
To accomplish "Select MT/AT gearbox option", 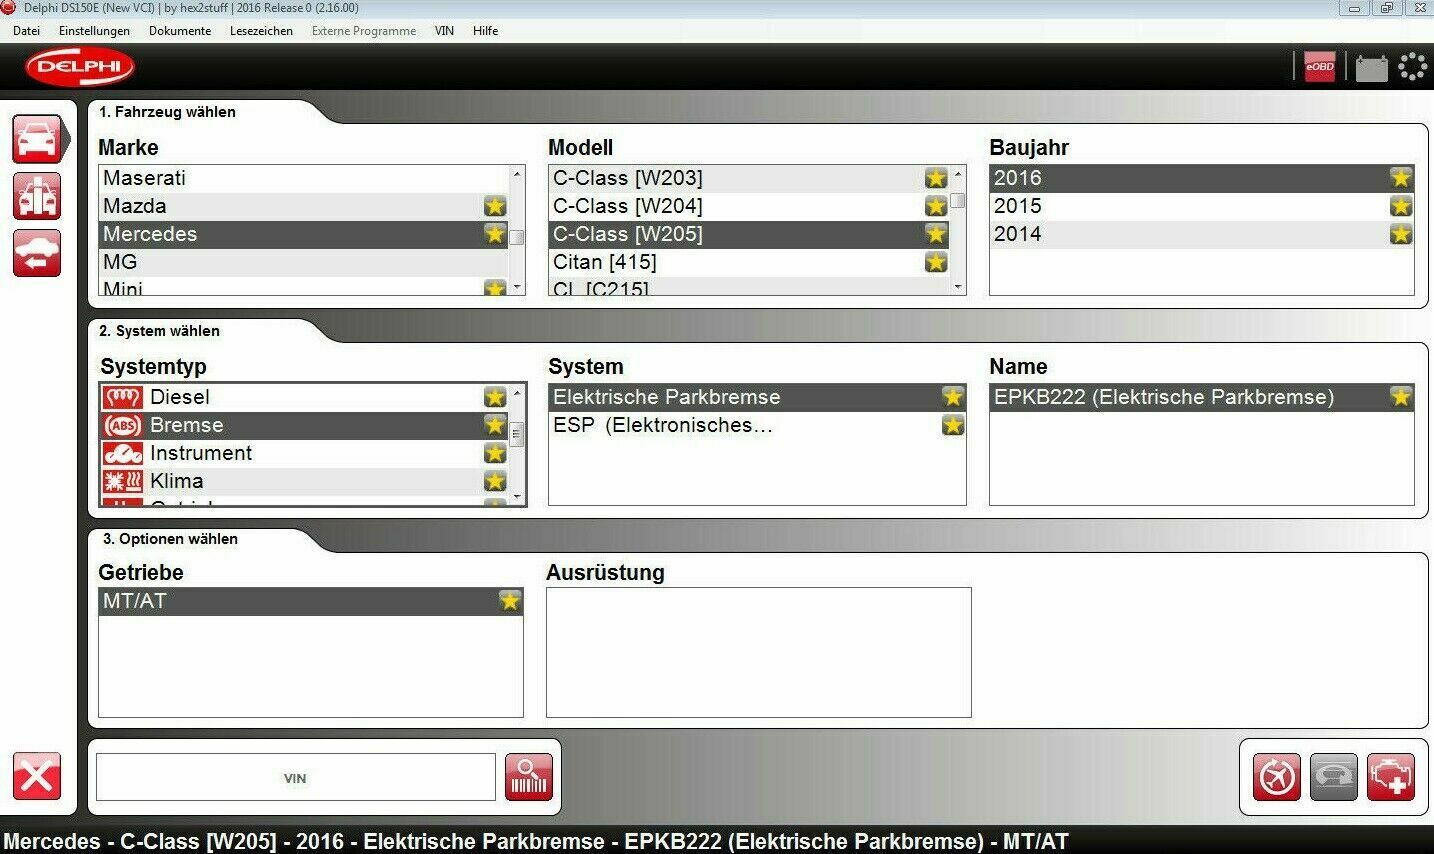I will [311, 601].
